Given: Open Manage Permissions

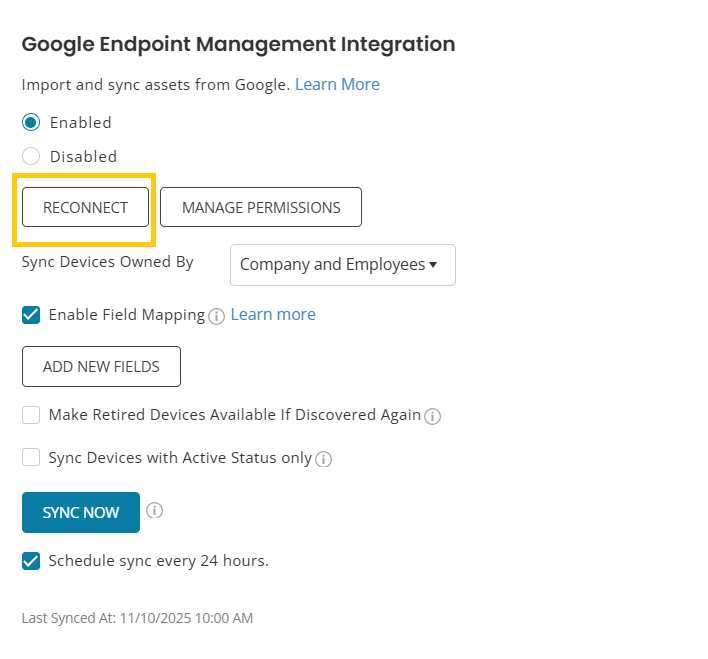Looking at the screenshot, I should (260, 208).
